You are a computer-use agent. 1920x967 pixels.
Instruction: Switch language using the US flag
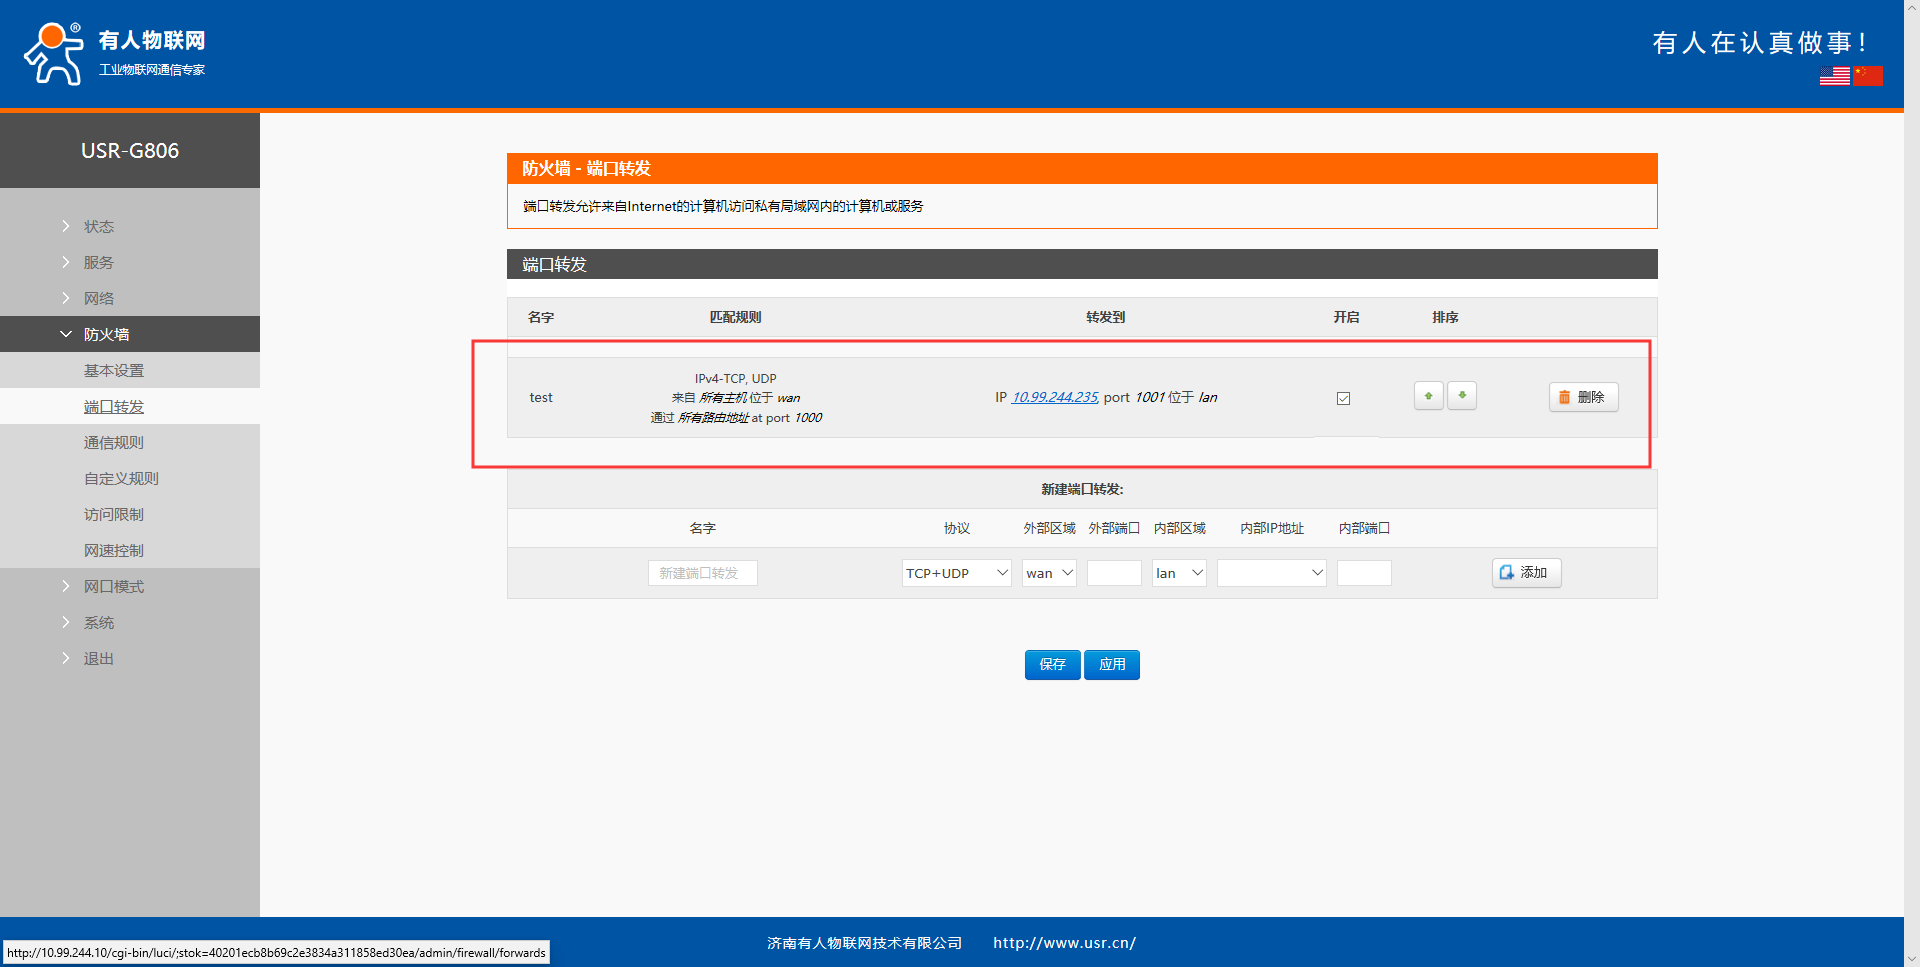coord(1834,76)
